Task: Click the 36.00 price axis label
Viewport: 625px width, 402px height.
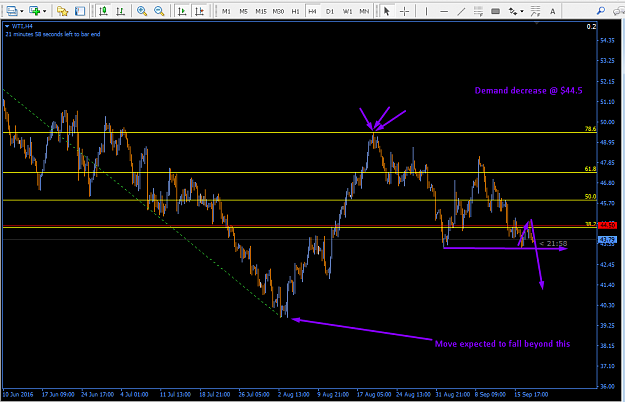Action: (x=607, y=386)
